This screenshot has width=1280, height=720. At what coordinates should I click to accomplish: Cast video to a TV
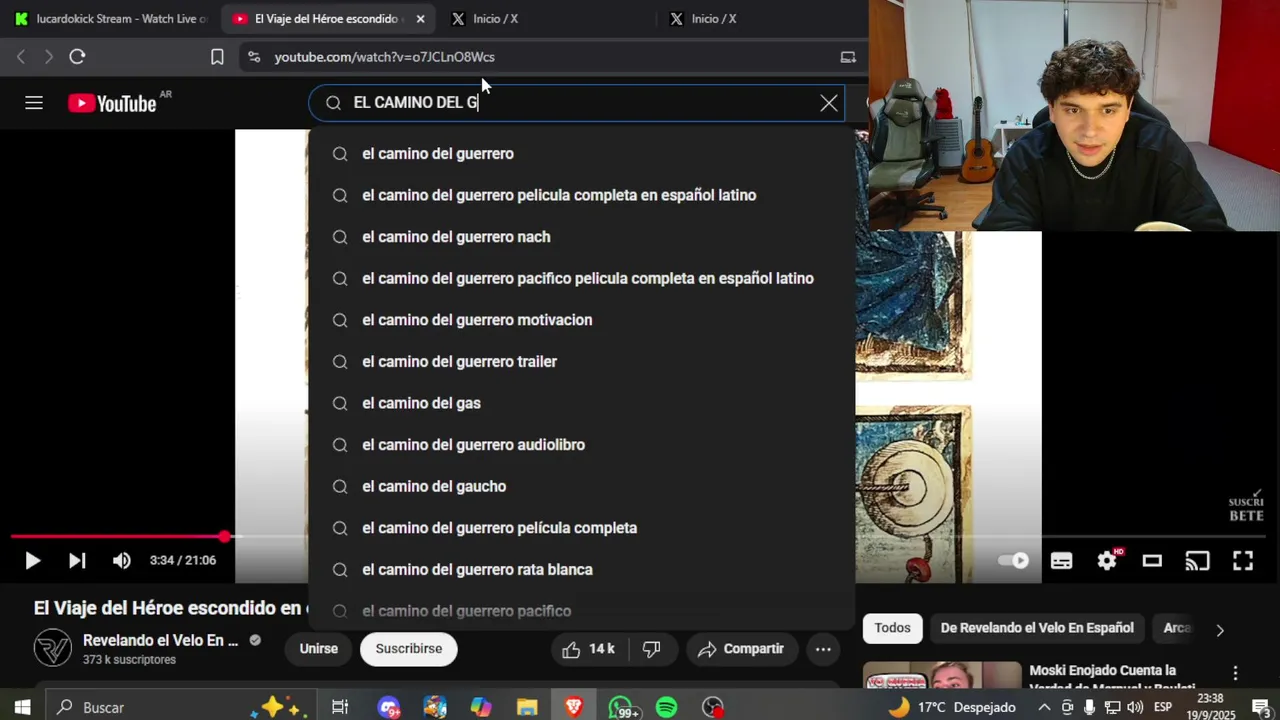(x=1197, y=561)
